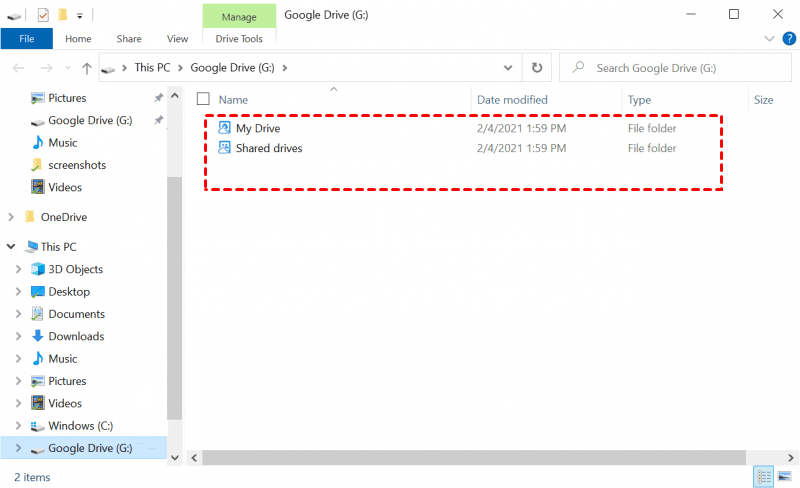The image size is (800, 488).
Task: Select This PC in navigation pane
Action: tap(58, 247)
